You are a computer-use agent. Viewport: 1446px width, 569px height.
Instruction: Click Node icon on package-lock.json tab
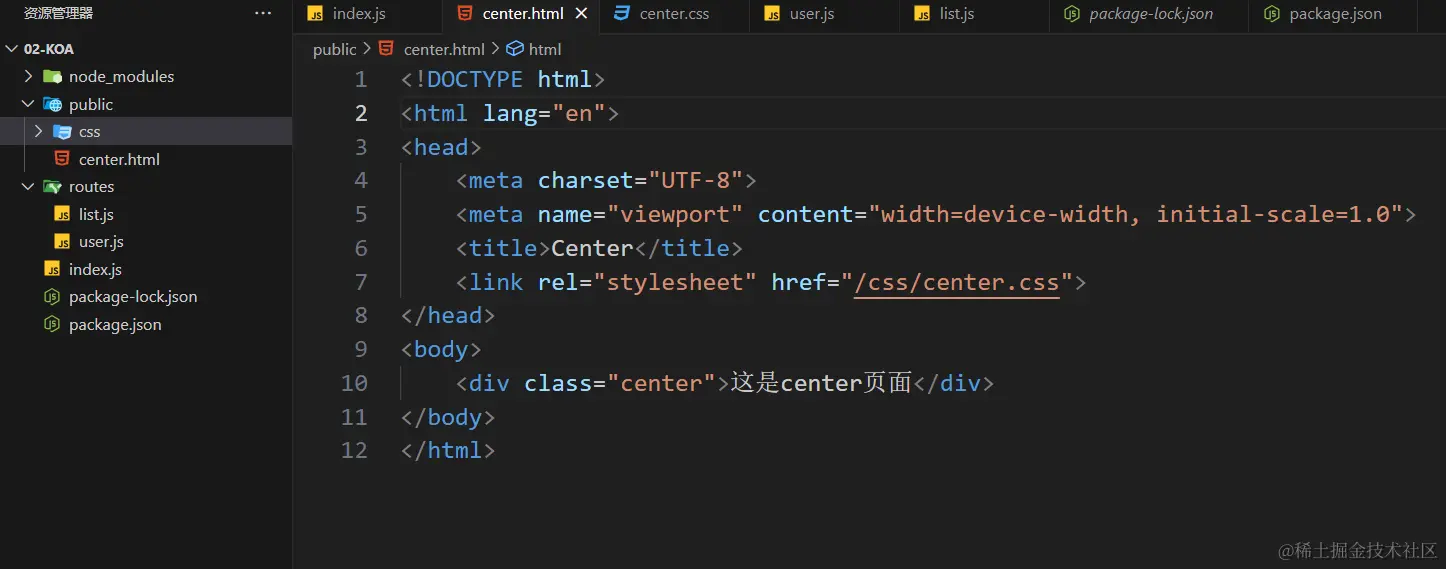pos(1071,13)
